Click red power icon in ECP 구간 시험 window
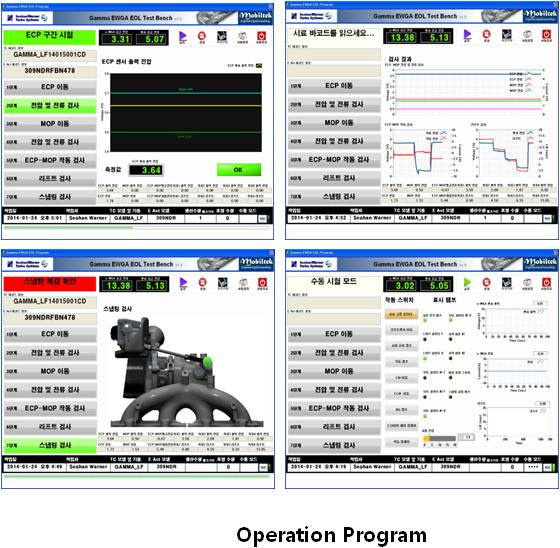The image size is (560, 548). coord(261,36)
